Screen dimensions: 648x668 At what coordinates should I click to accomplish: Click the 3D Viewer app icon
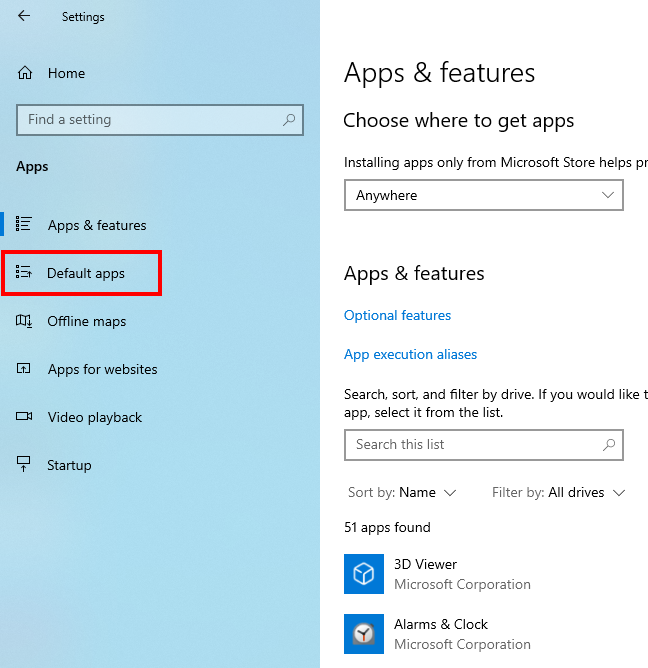[x=364, y=573]
